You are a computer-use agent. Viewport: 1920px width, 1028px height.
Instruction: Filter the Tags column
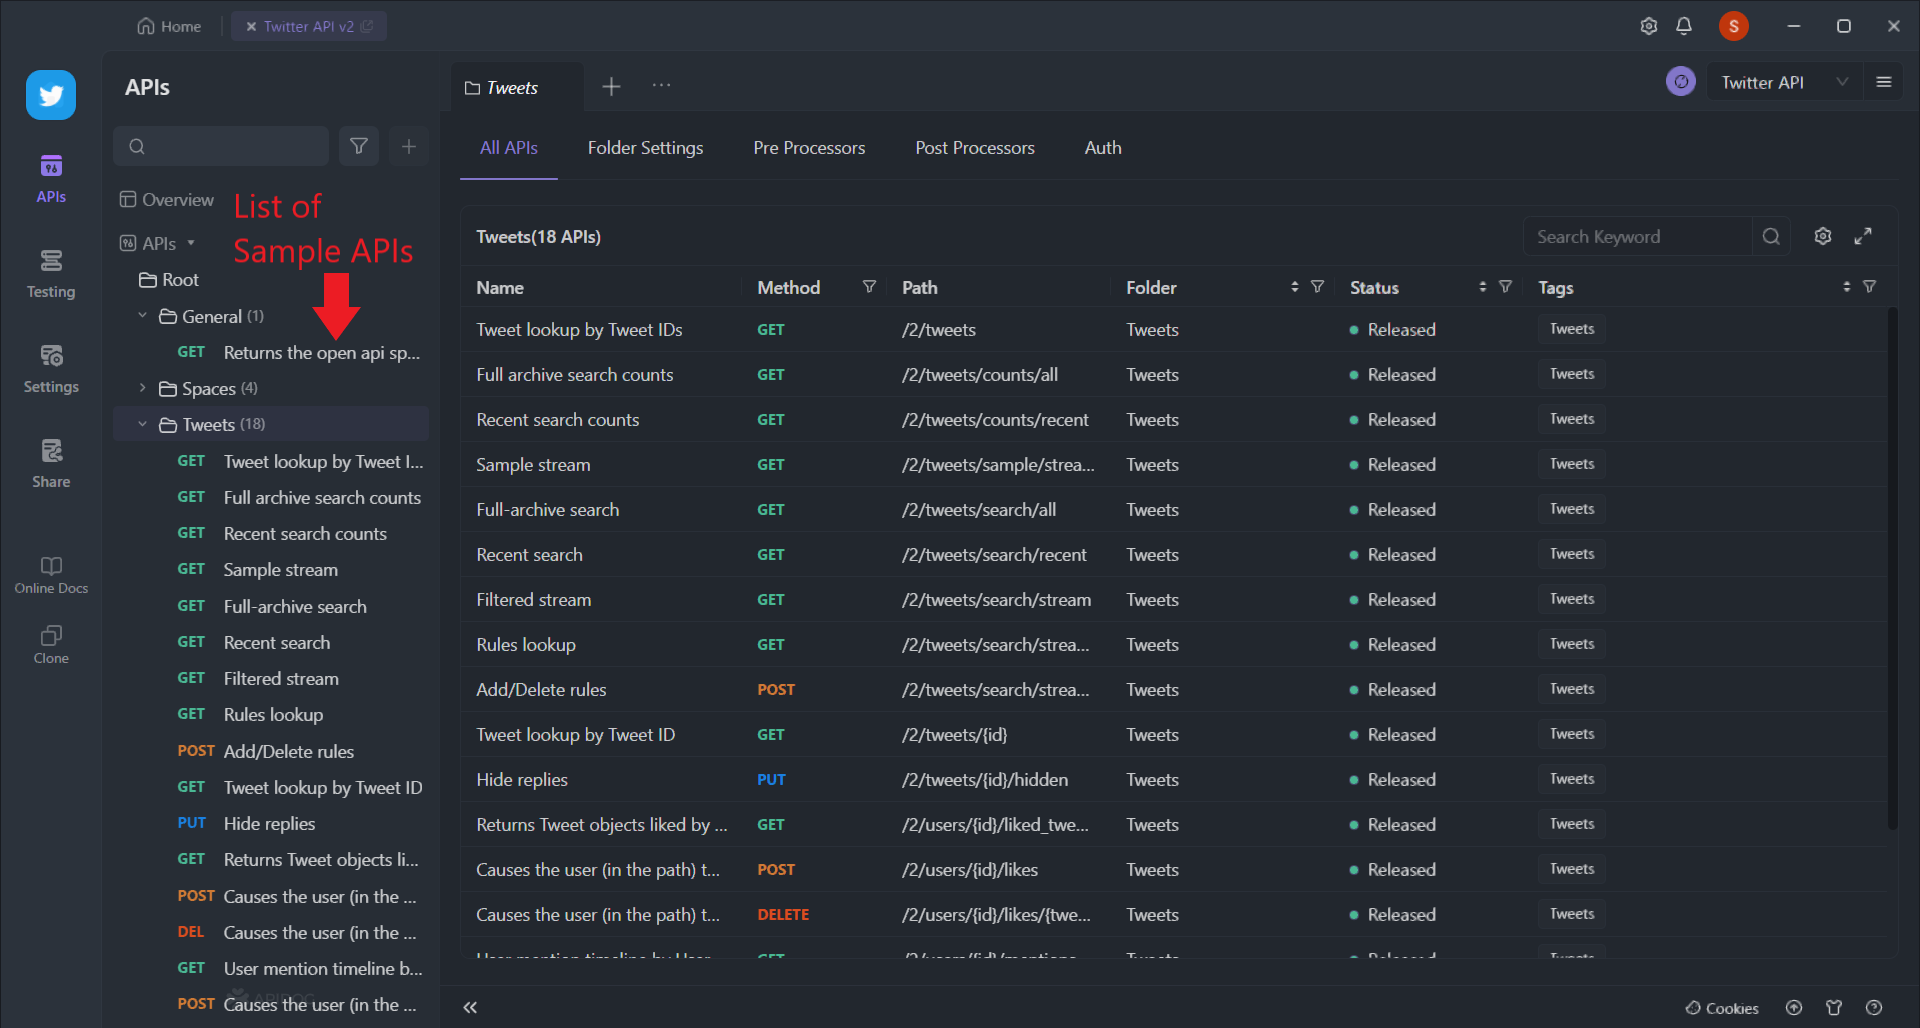pos(1869,287)
